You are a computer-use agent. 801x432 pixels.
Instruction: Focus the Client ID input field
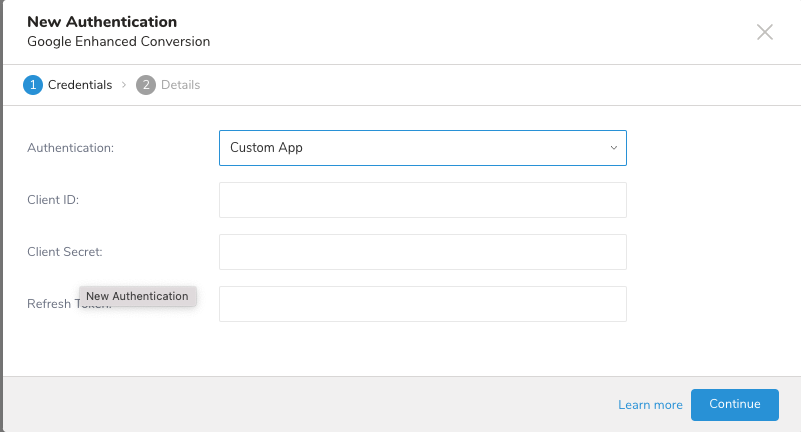point(422,200)
